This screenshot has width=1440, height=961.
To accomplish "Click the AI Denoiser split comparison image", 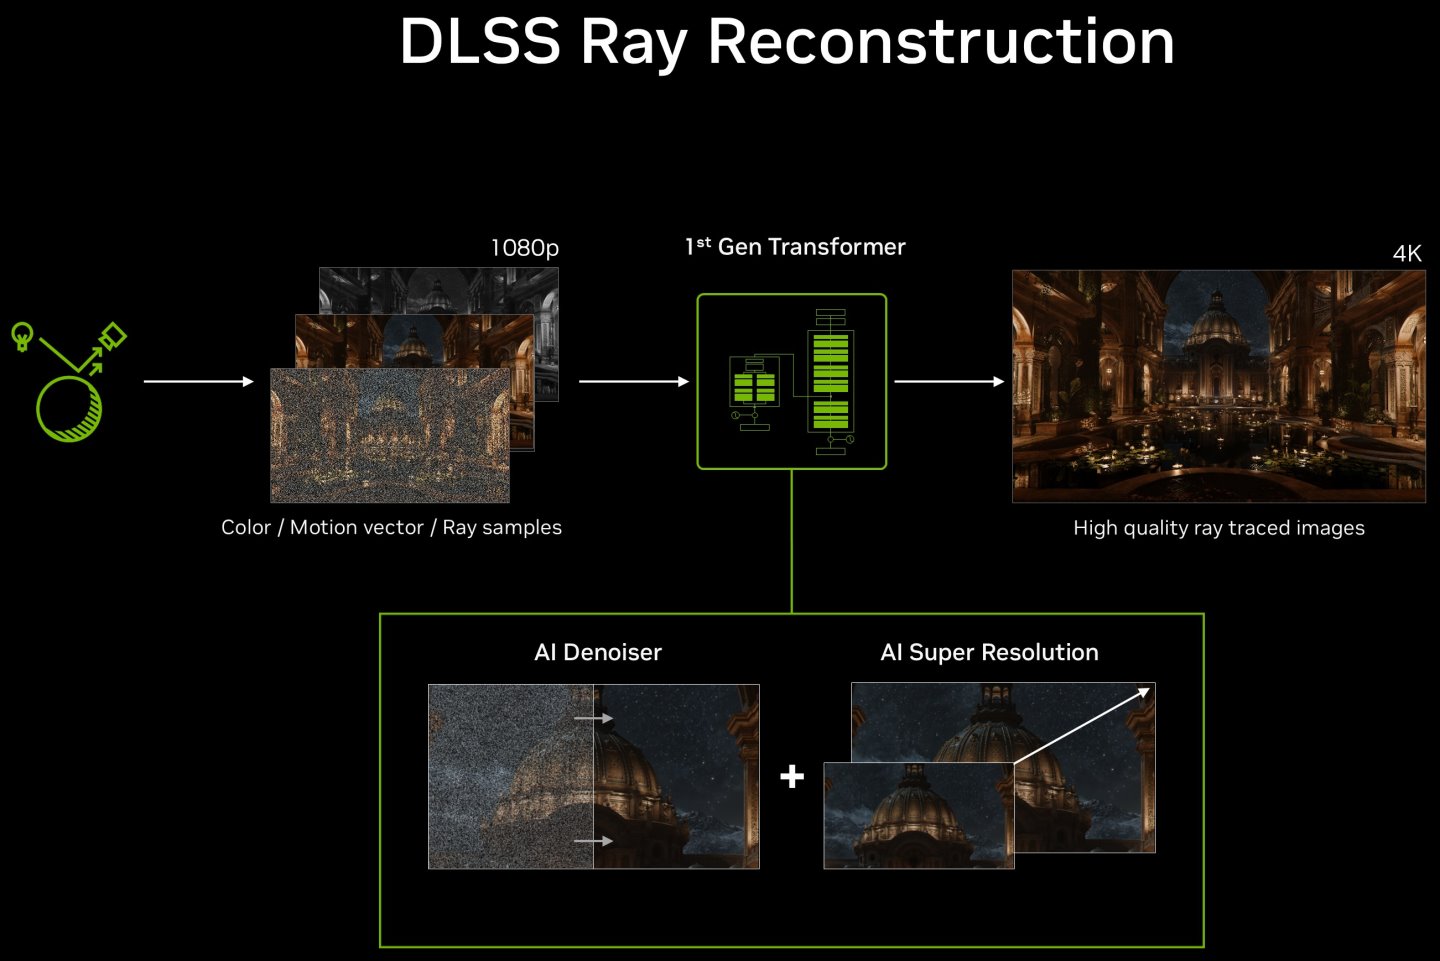I will coord(594,776).
